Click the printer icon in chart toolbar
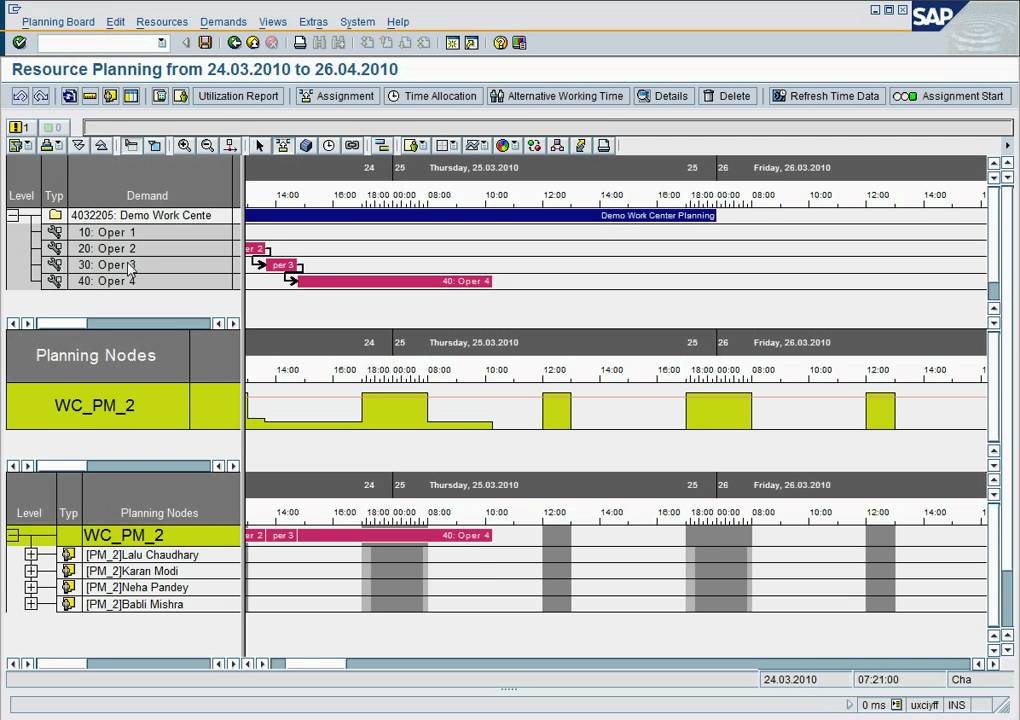Viewport: 1020px width, 720px height. (x=604, y=146)
